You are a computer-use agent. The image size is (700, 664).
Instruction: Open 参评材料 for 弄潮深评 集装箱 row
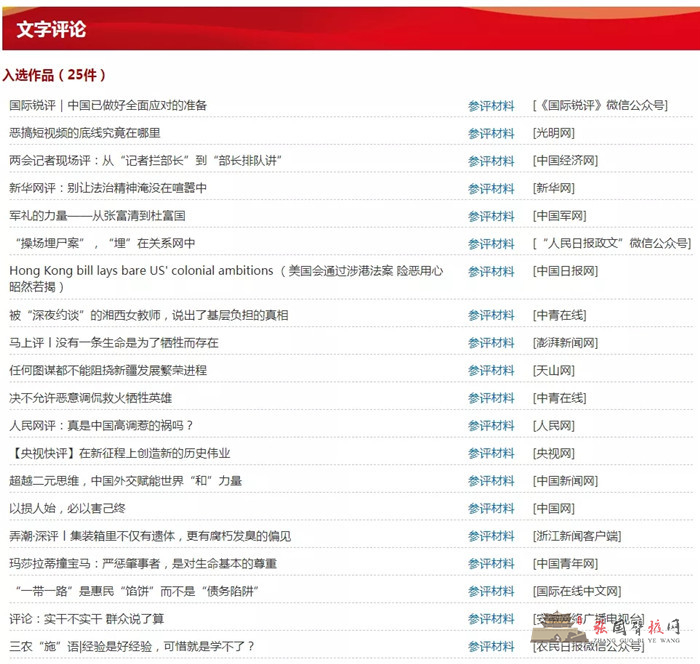(491, 536)
